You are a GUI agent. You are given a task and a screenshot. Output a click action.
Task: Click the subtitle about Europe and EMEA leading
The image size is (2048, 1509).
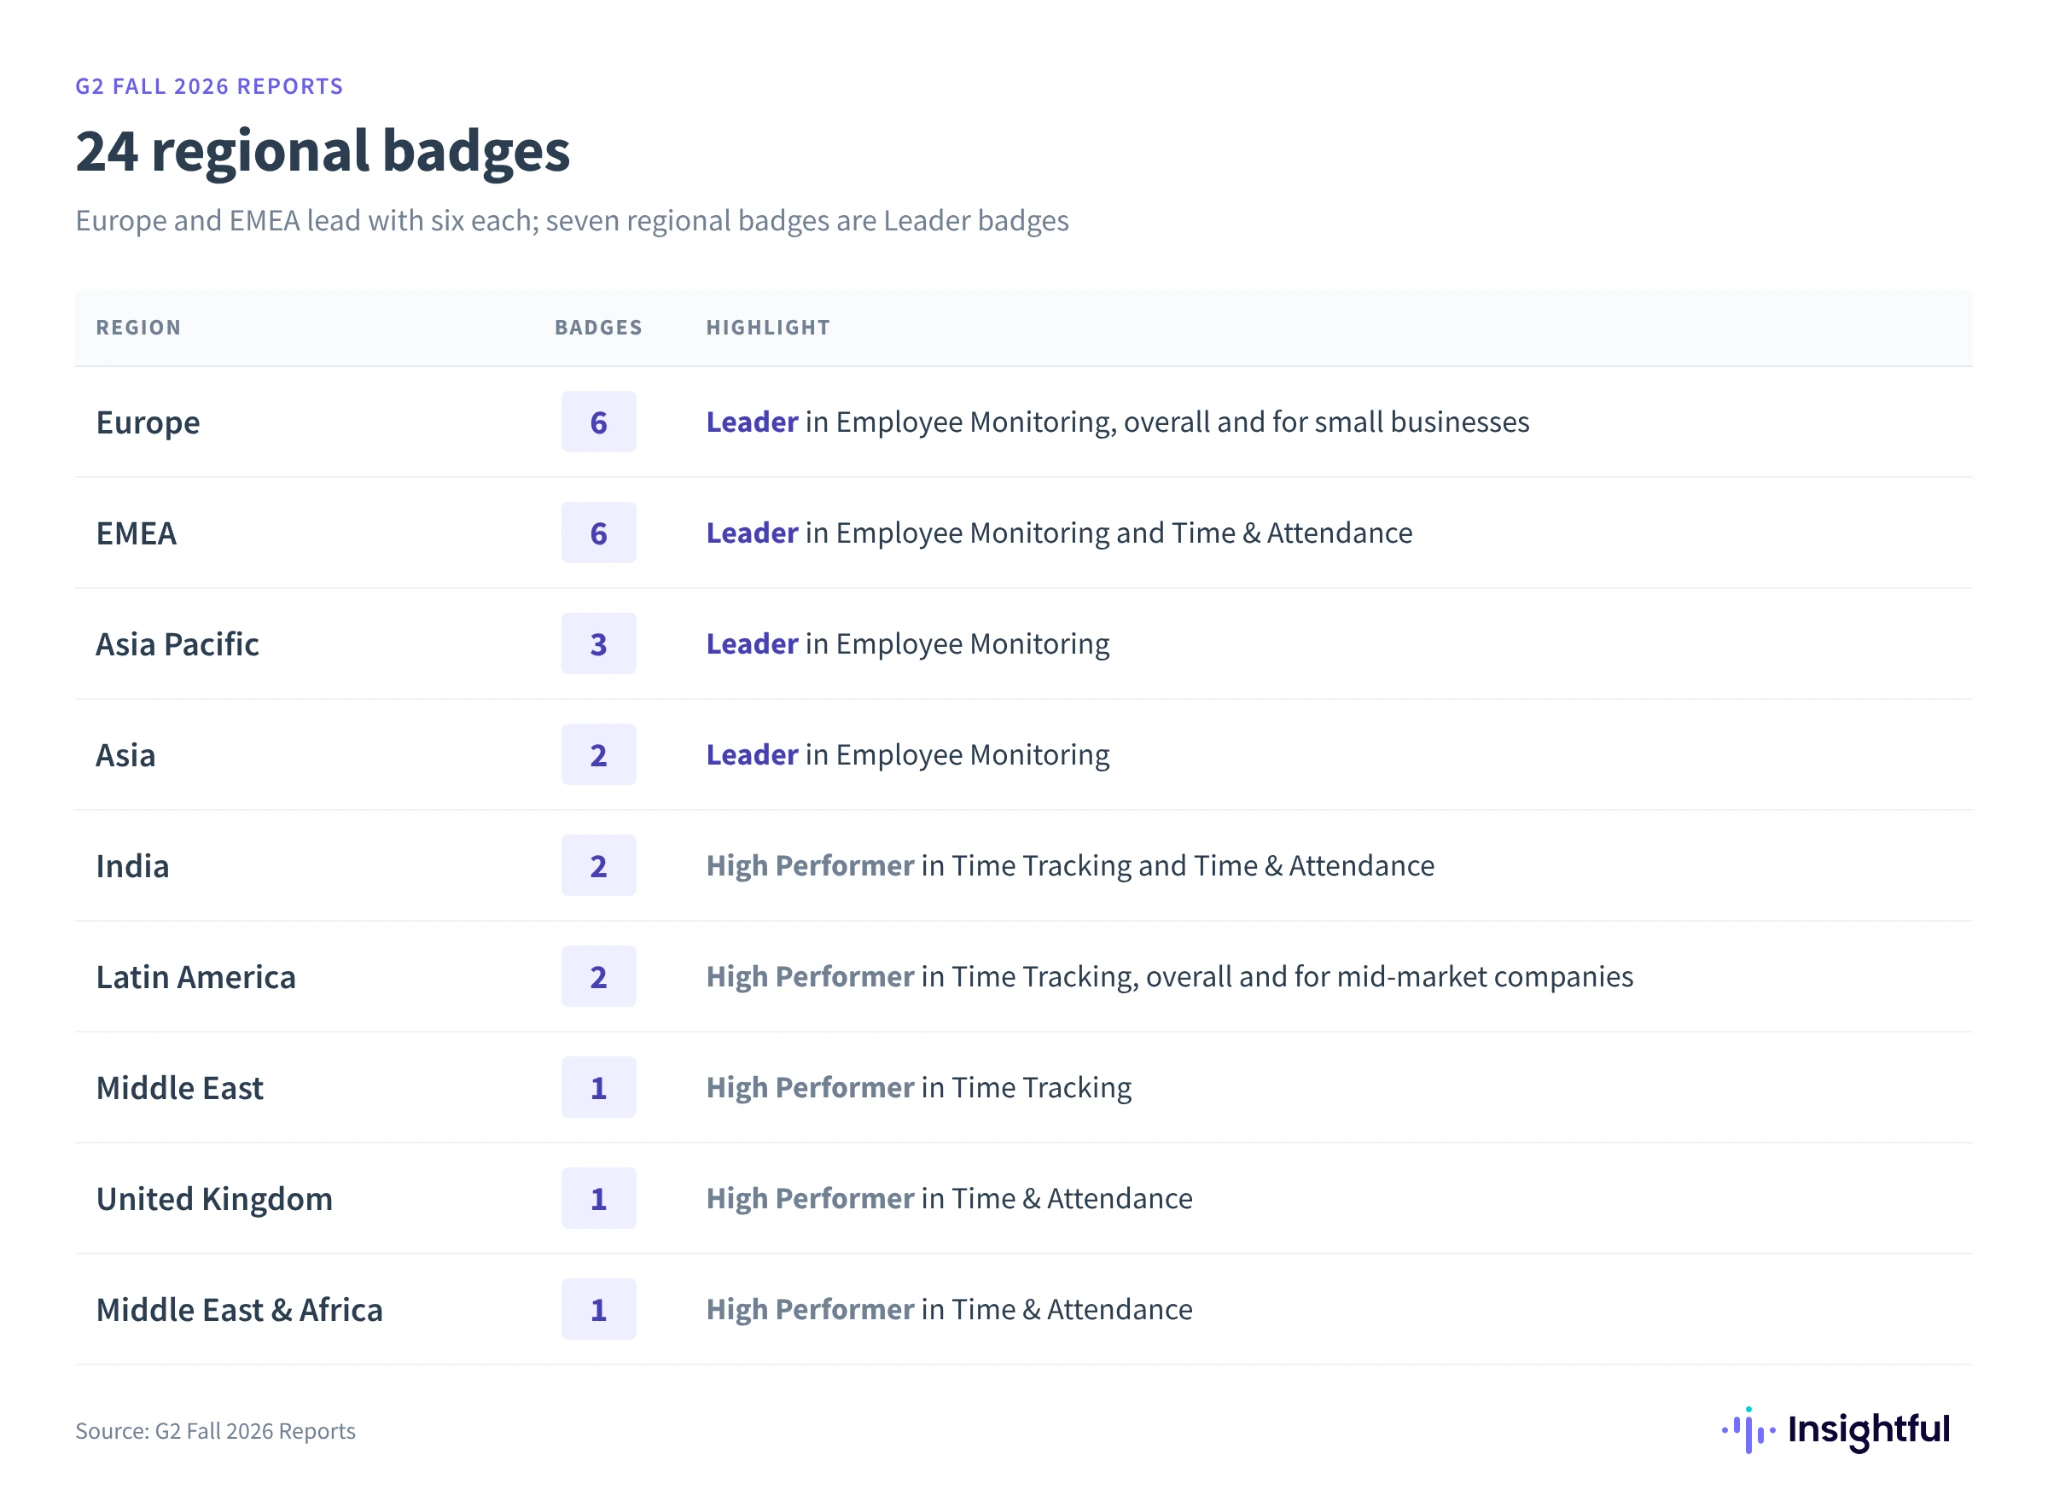(x=572, y=221)
